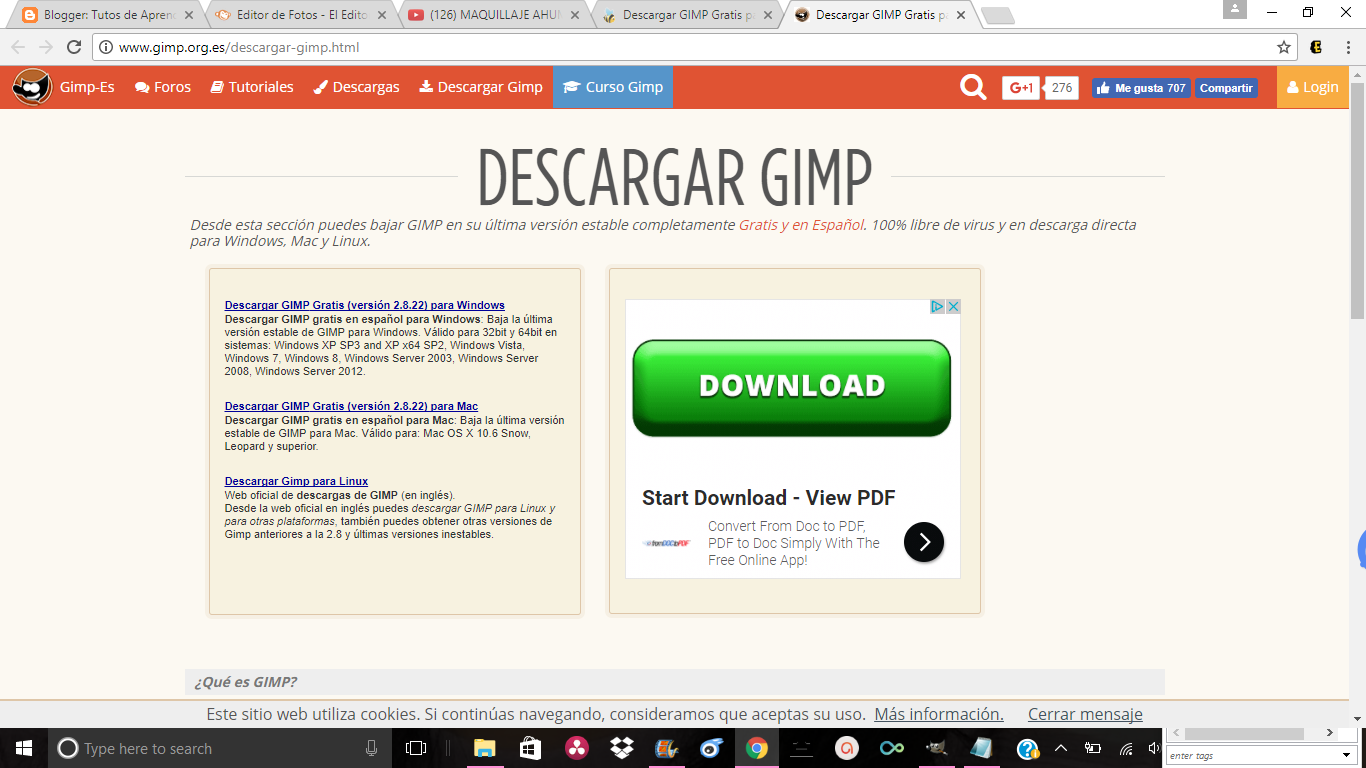Click the green DOWNLOAD ad button
The height and width of the screenshot is (768, 1366).
point(791,387)
